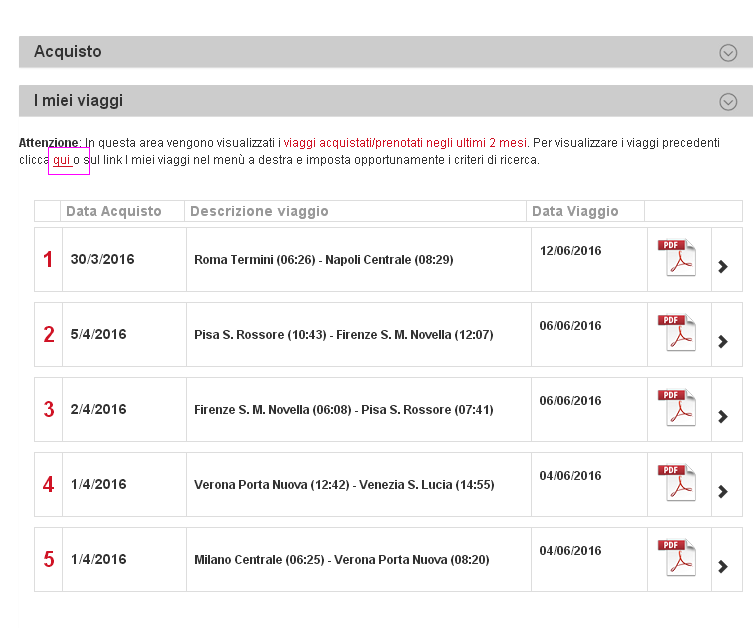
Task: Open details arrow for Firenze S. M. Novella (06:08) trip
Action: (x=723, y=416)
